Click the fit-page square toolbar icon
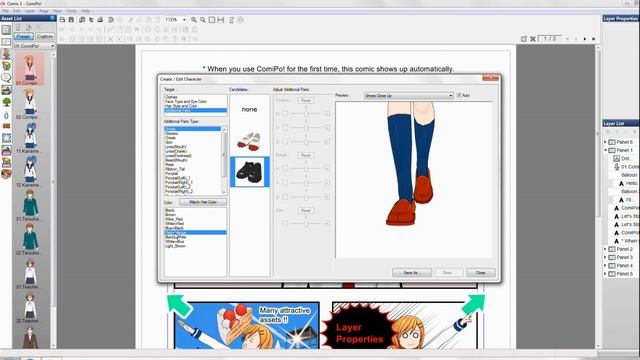 click(212, 20)
